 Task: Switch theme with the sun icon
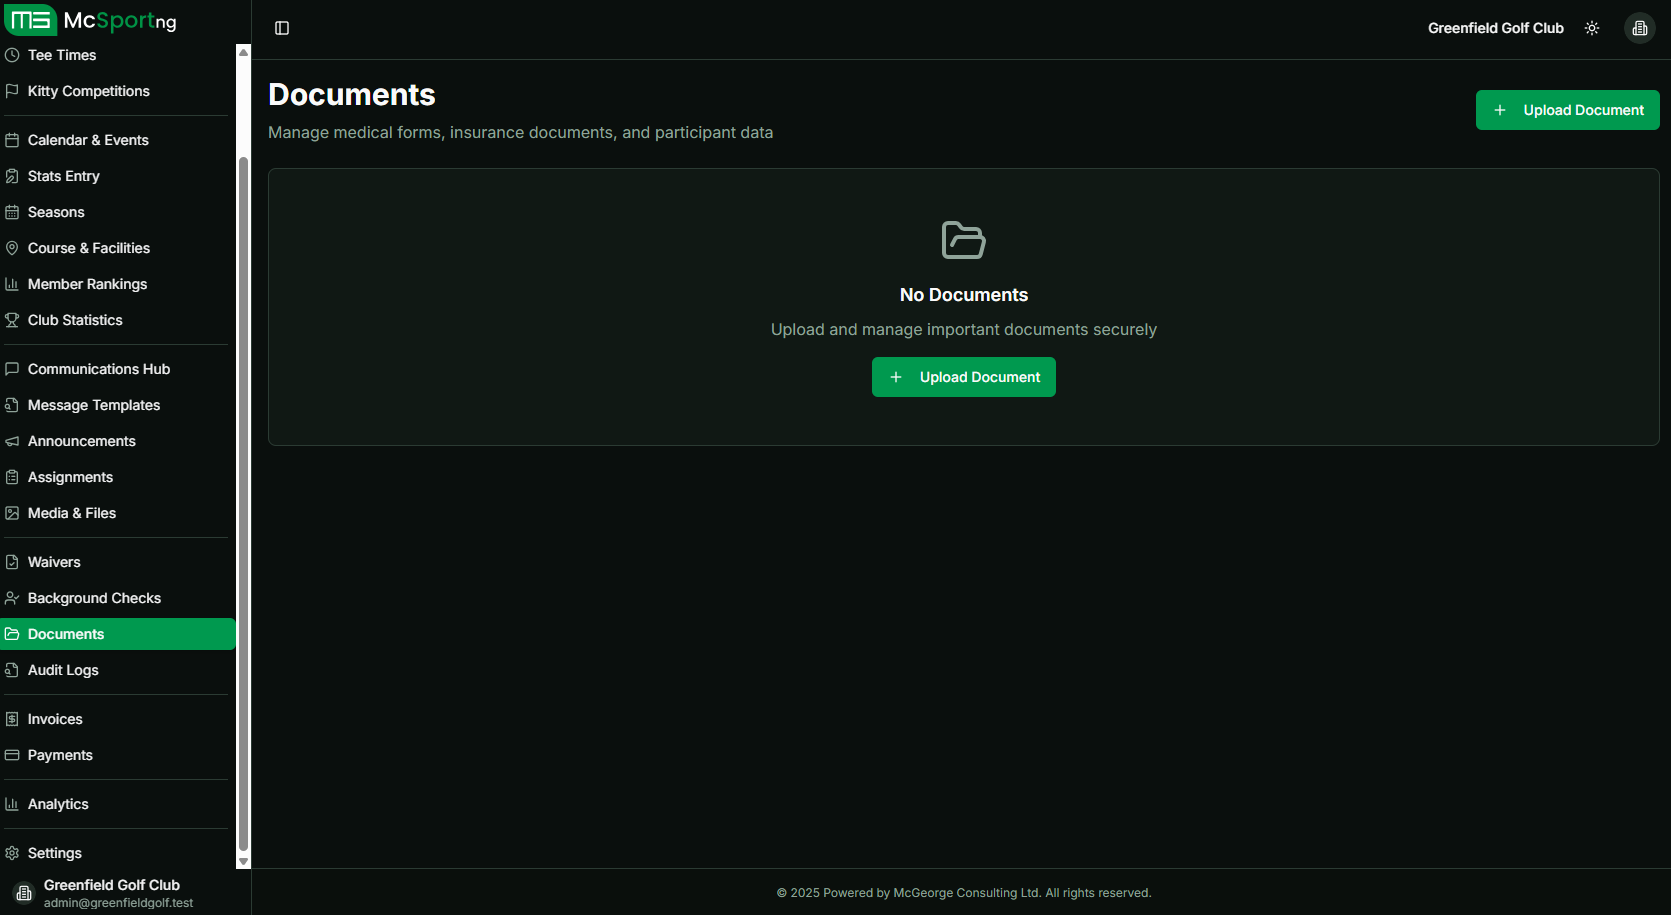click(x=1592, y=28)
